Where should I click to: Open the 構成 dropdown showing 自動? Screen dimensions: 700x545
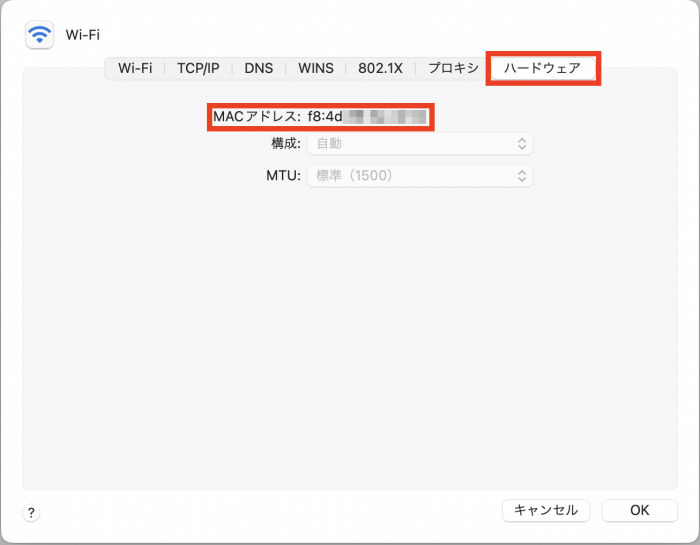tap(420, 144)
